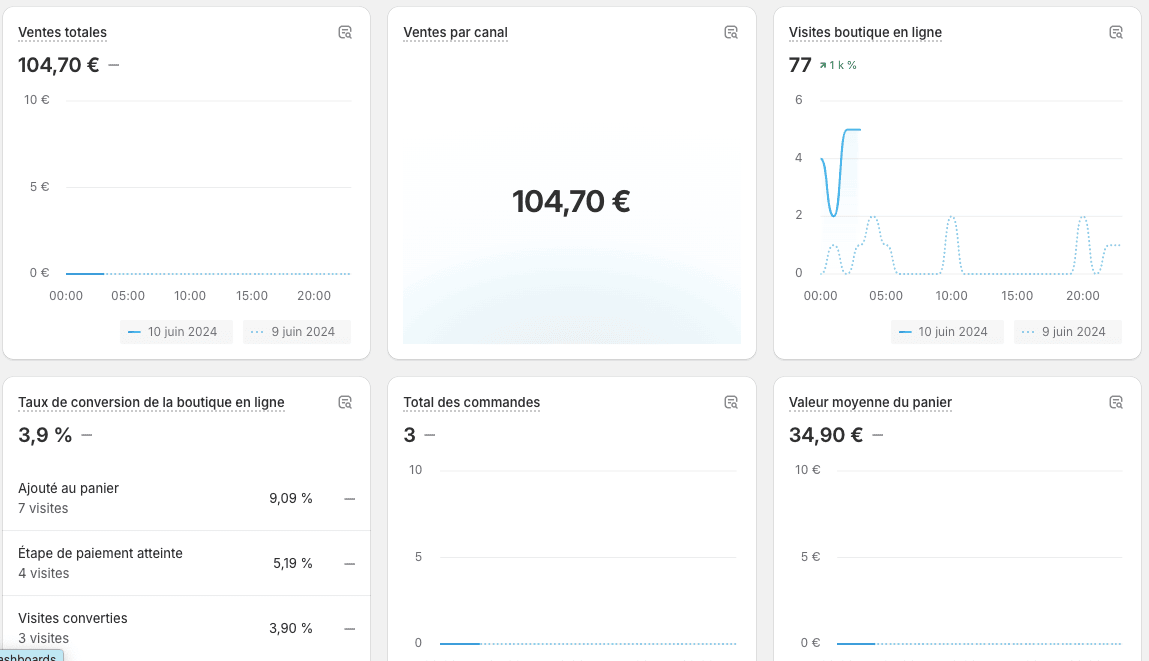This screenshot has width=1149, height=661.
Task: Select the Visites converties row
Action: [x=186, y=628]
